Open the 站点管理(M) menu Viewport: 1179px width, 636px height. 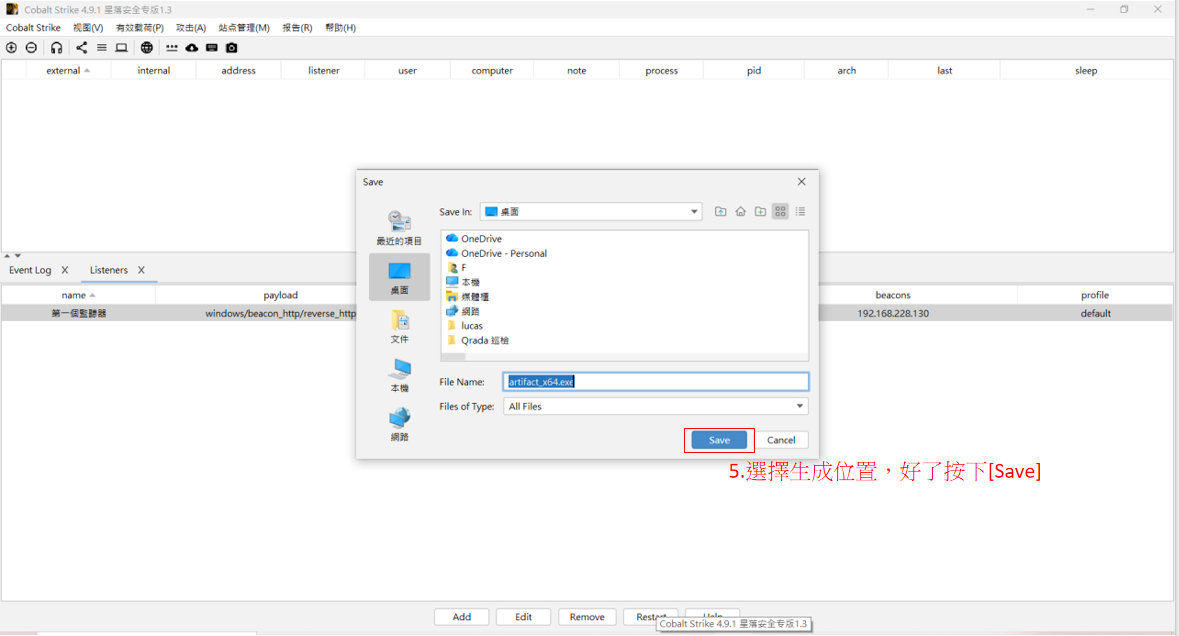pyautogui.click(x=244, y=28)
